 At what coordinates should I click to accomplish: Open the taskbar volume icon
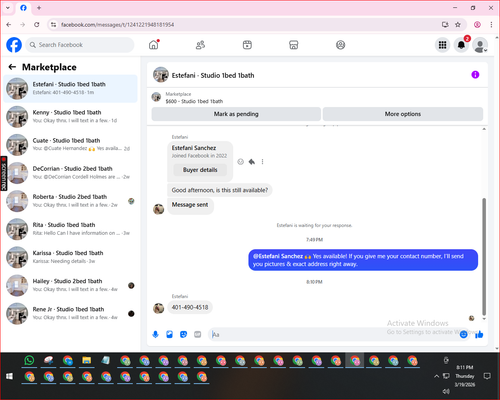point(446,391)
